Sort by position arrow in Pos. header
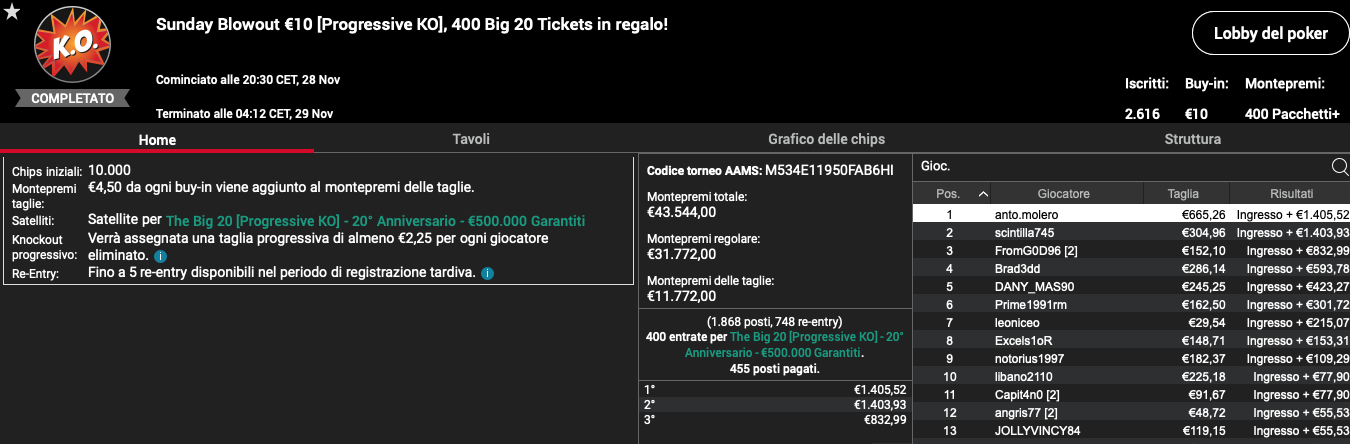 (x=983, y=194)
